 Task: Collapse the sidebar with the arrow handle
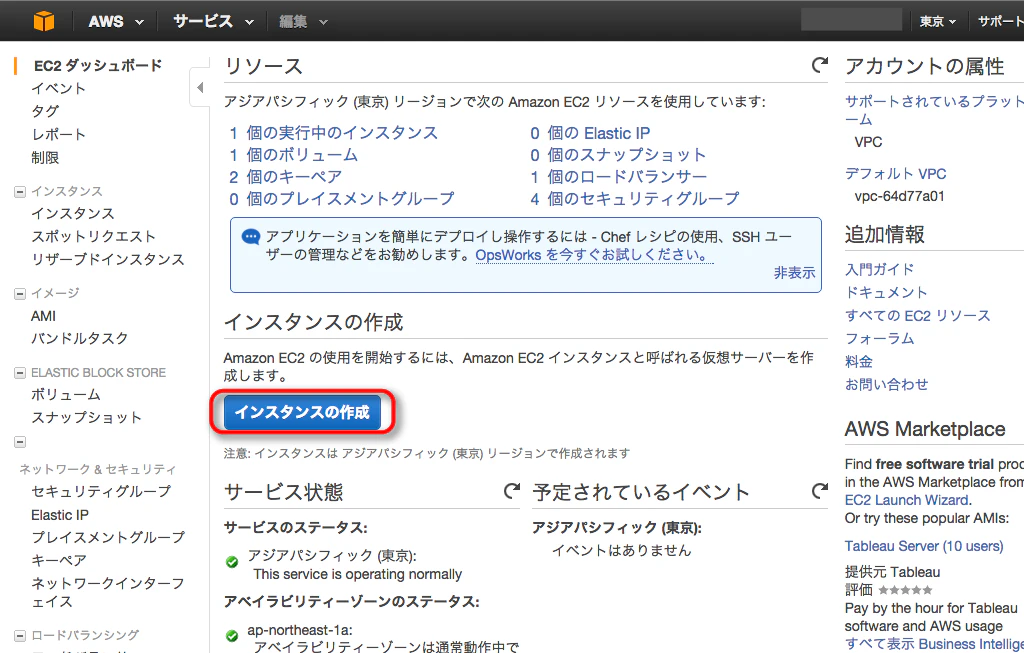[x=200, y=87]
